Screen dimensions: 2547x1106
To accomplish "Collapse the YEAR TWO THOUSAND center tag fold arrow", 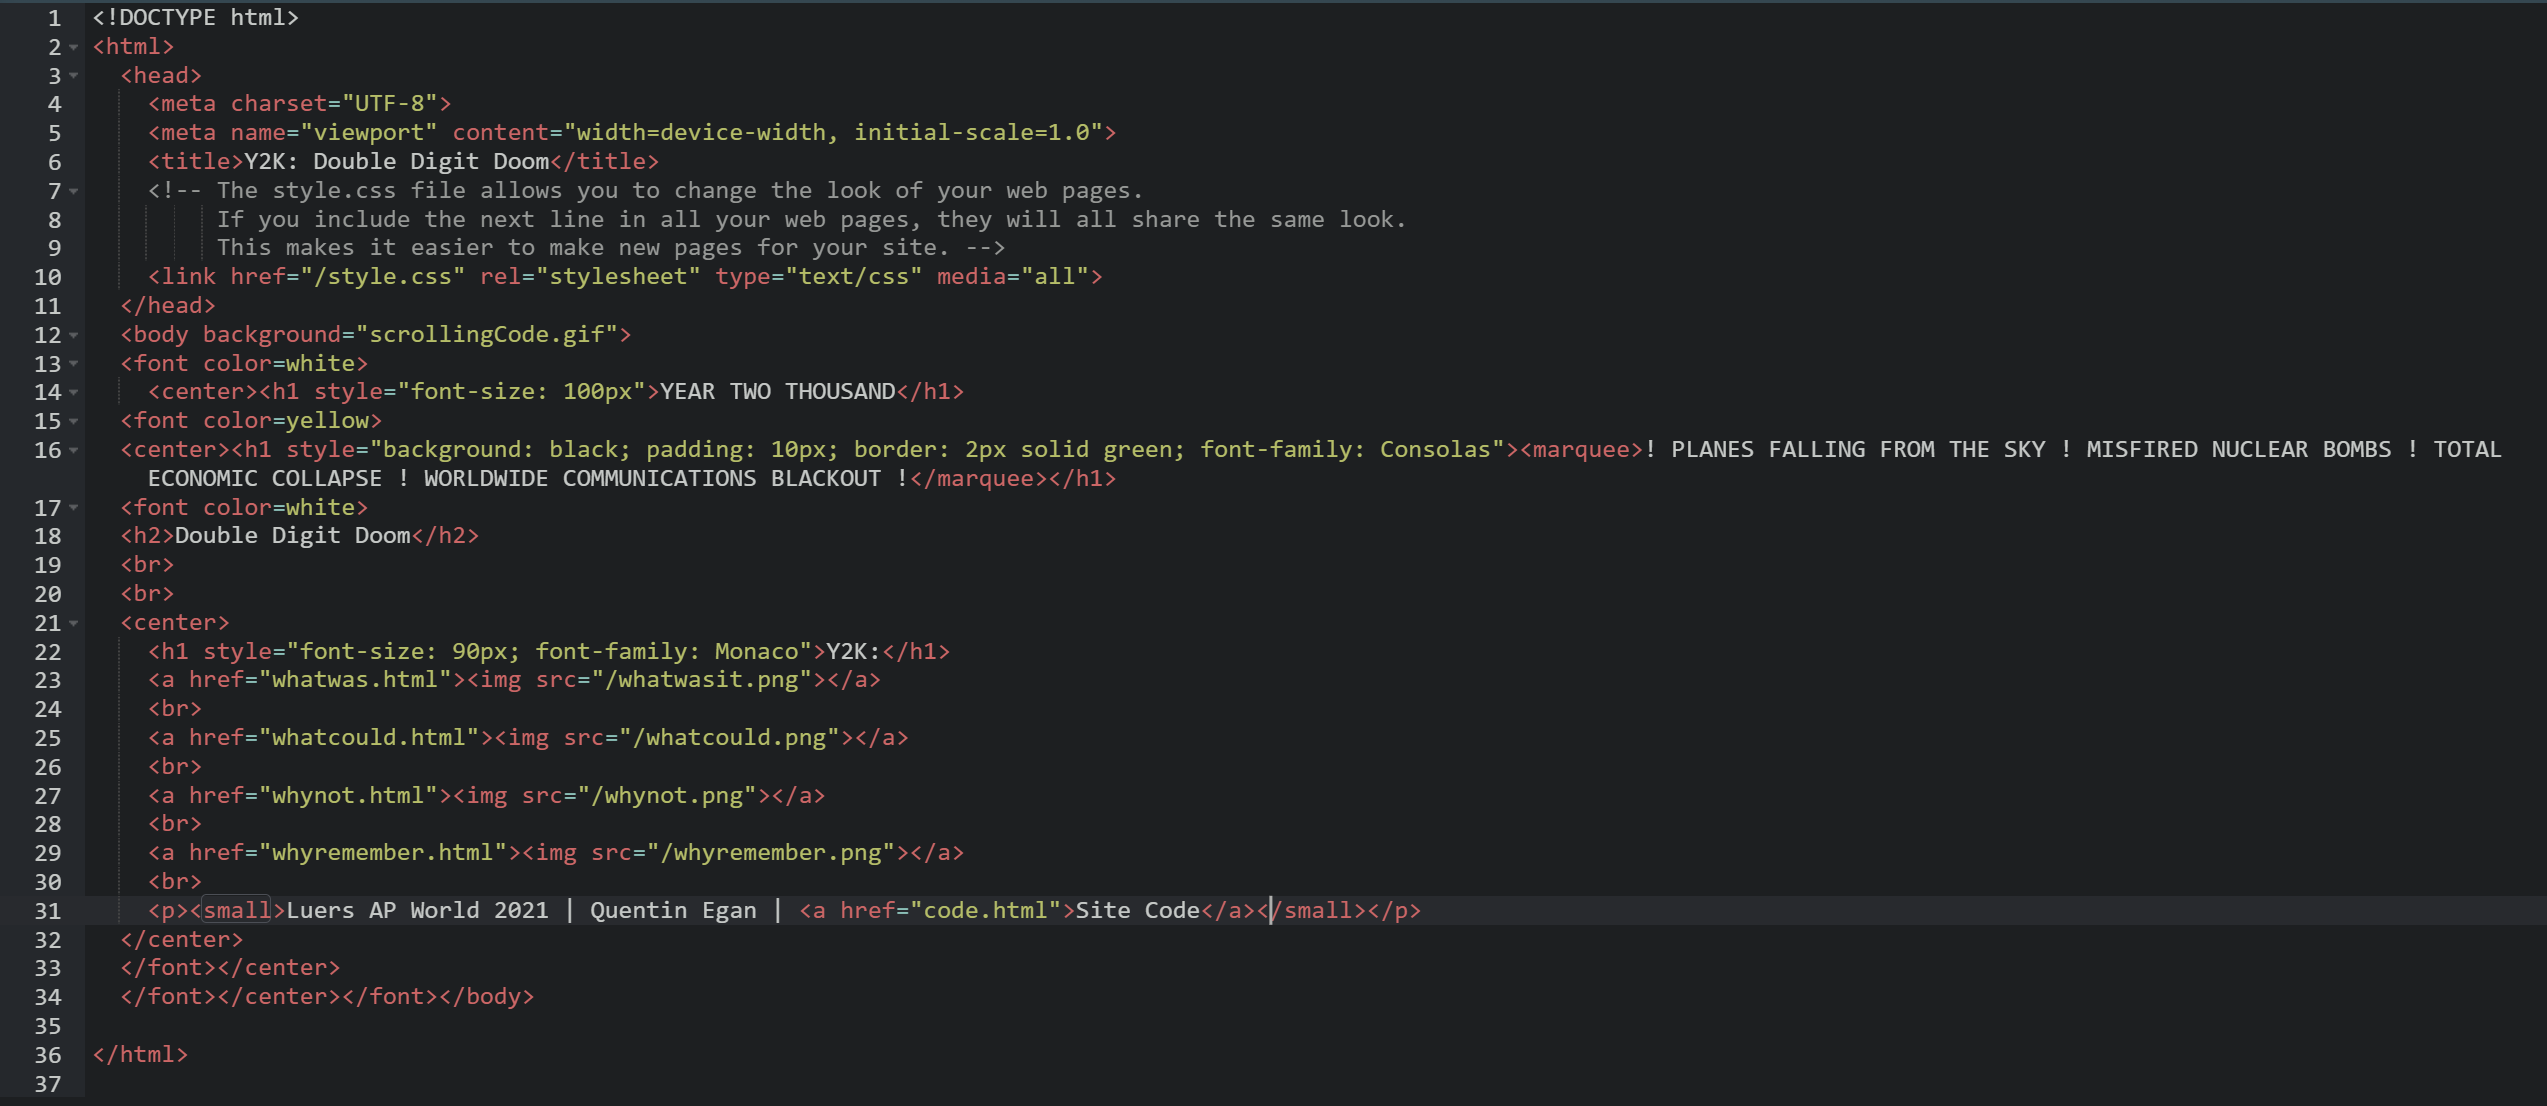I will tap(74, 392).
